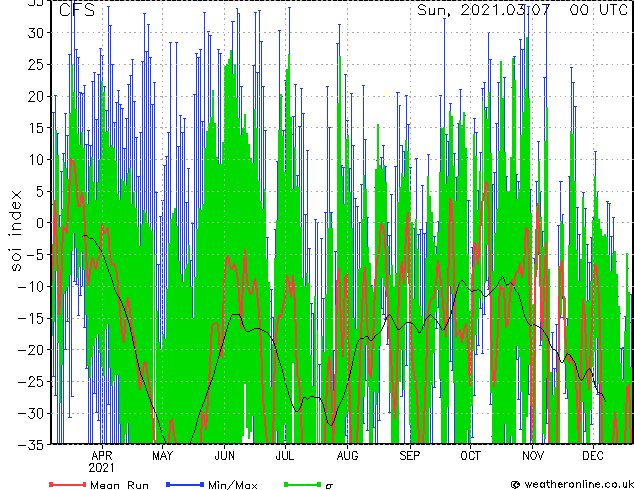
Task: Click the -5 value on the y-axis
Action: pyautogui.click(x=36, y=255)
